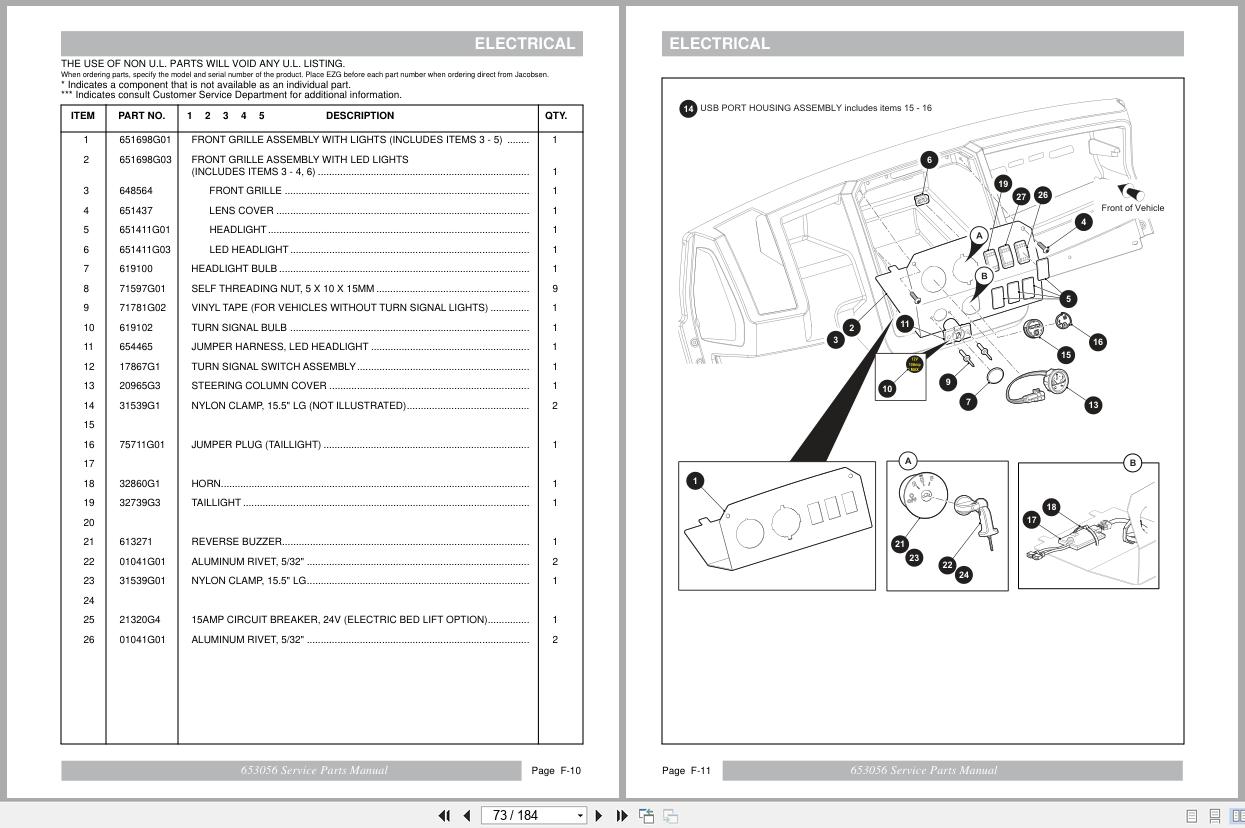Click diagram callout number 1
Viewport: 1245px width, 828px height.
695,481
